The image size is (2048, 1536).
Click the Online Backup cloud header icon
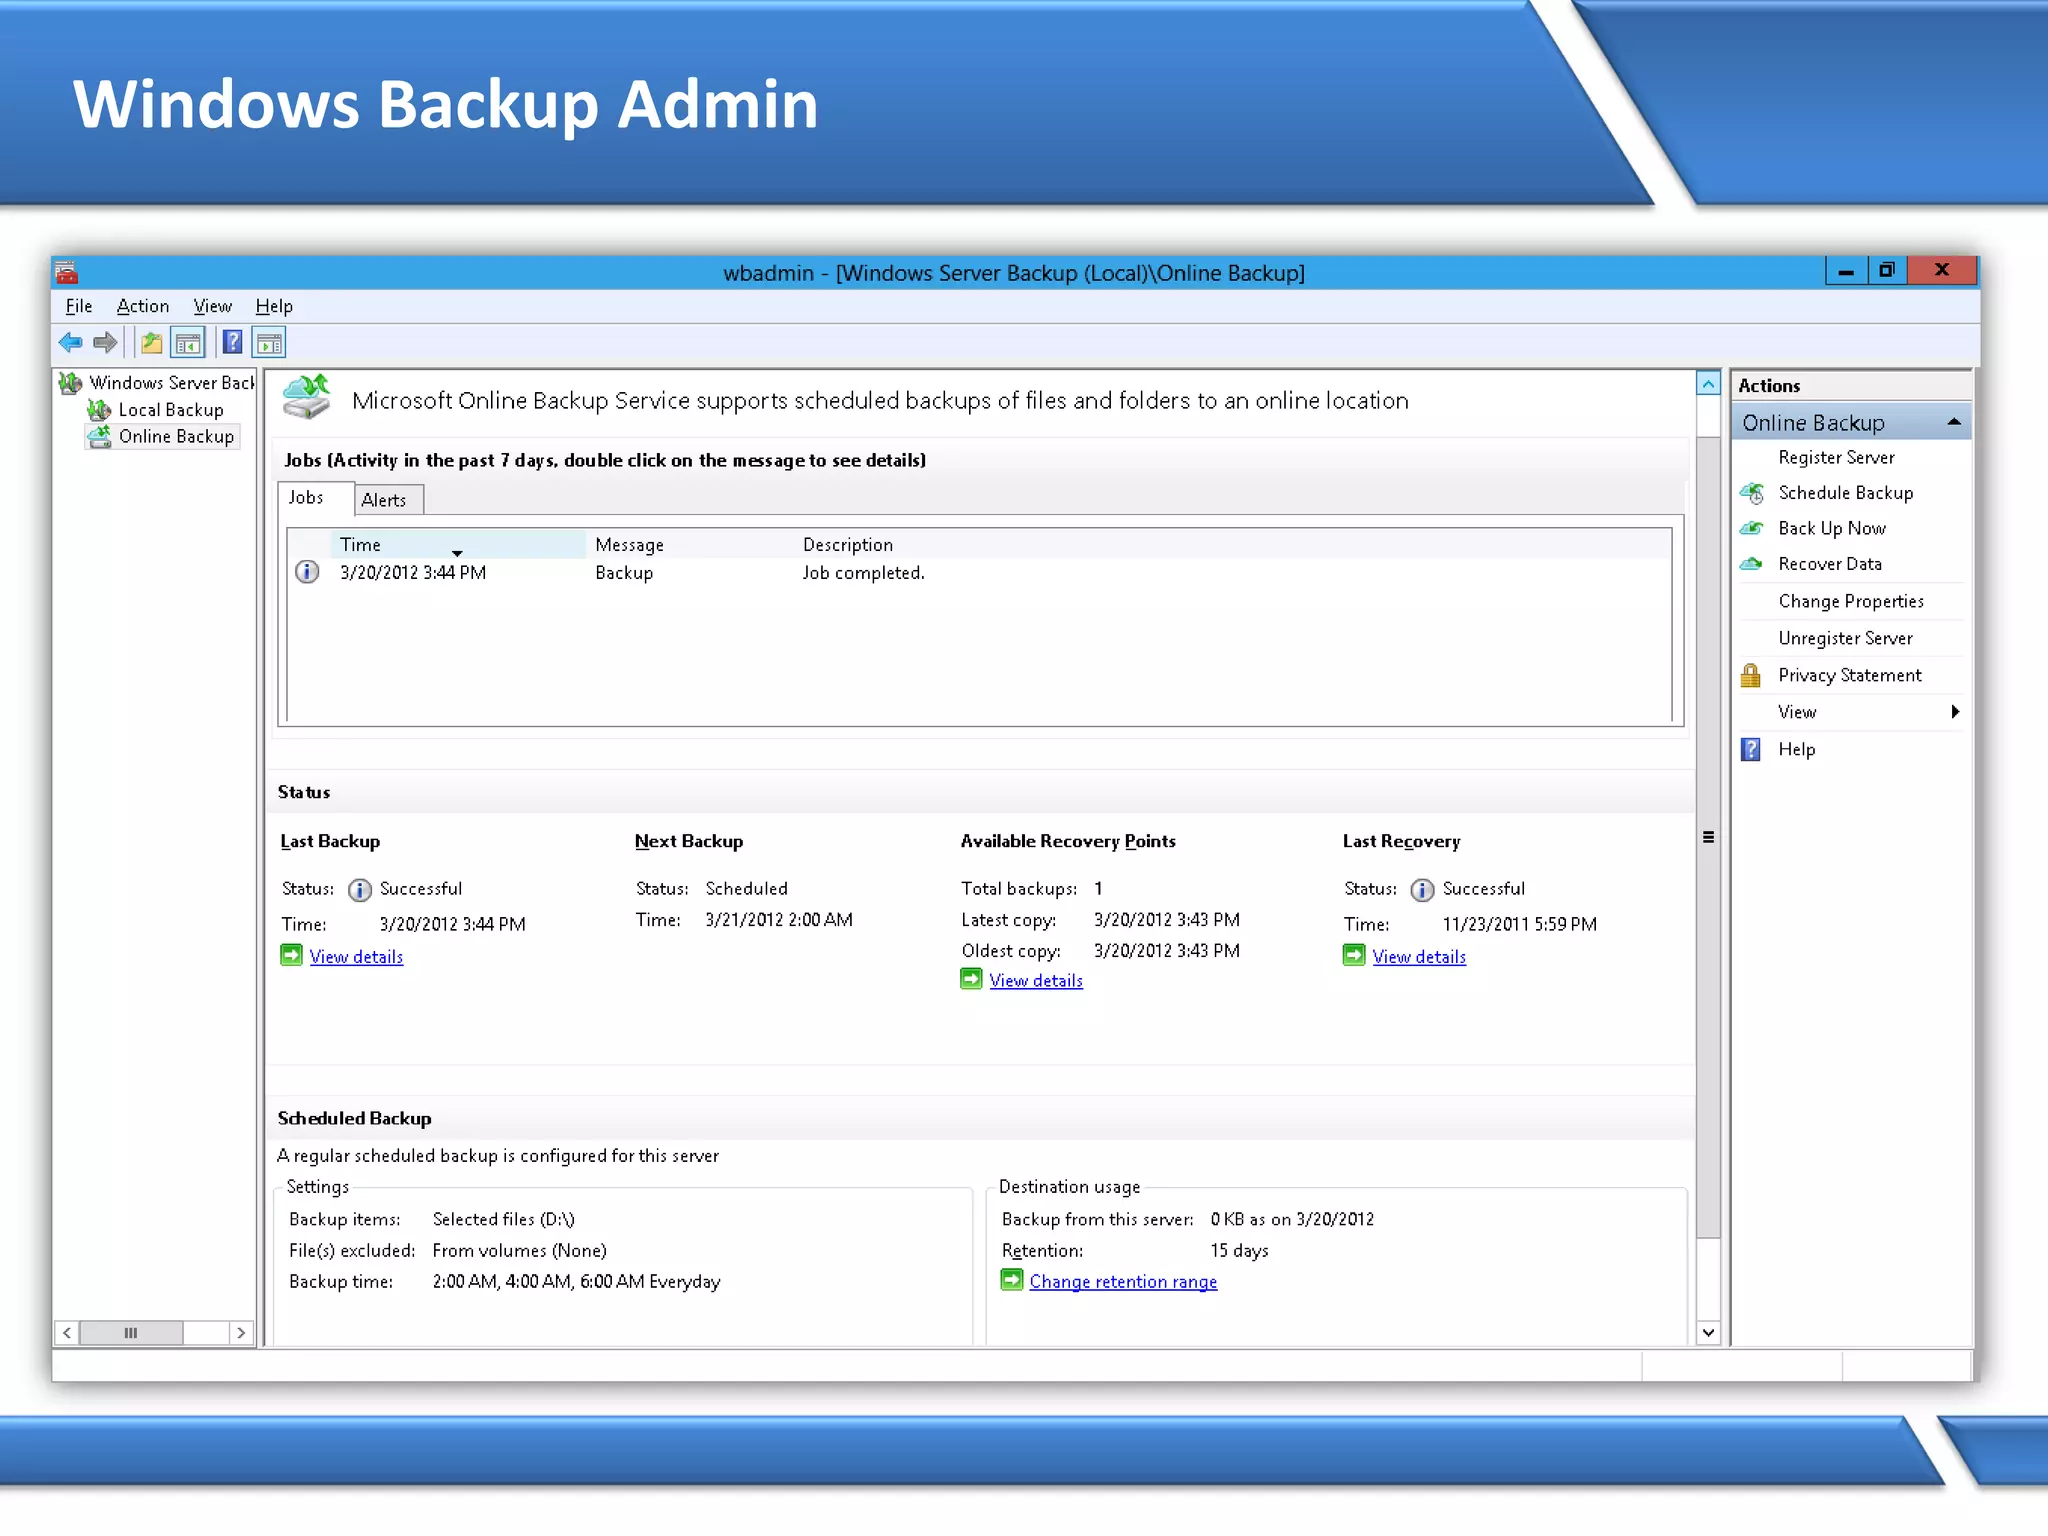[x=307, y=398]
